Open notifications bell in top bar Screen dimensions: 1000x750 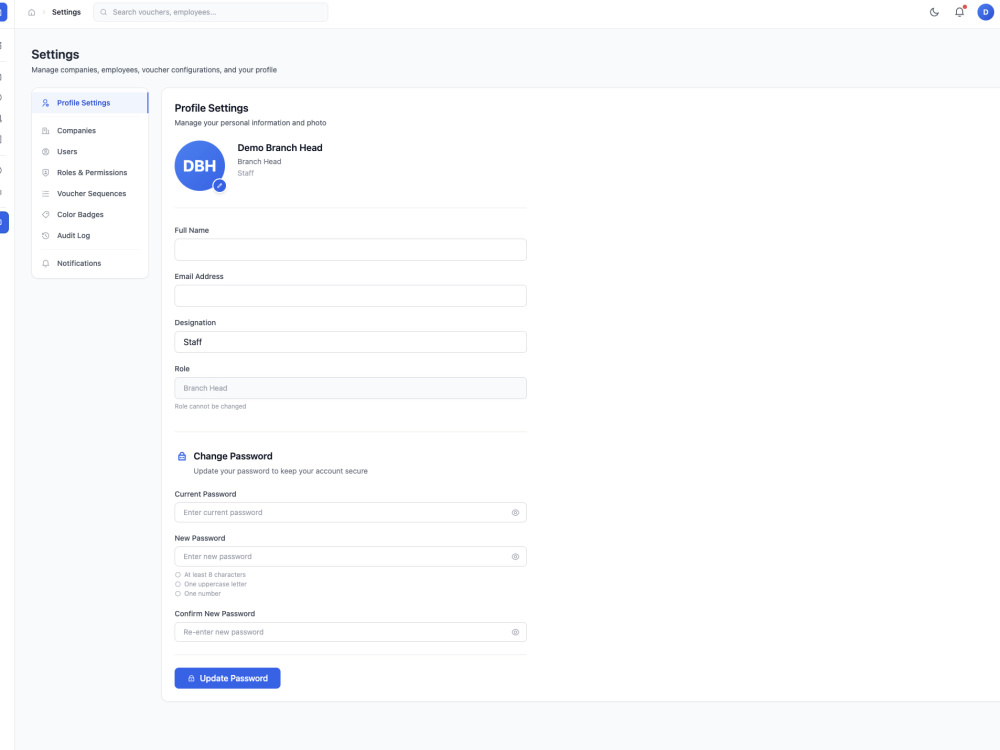coord(959,12)
